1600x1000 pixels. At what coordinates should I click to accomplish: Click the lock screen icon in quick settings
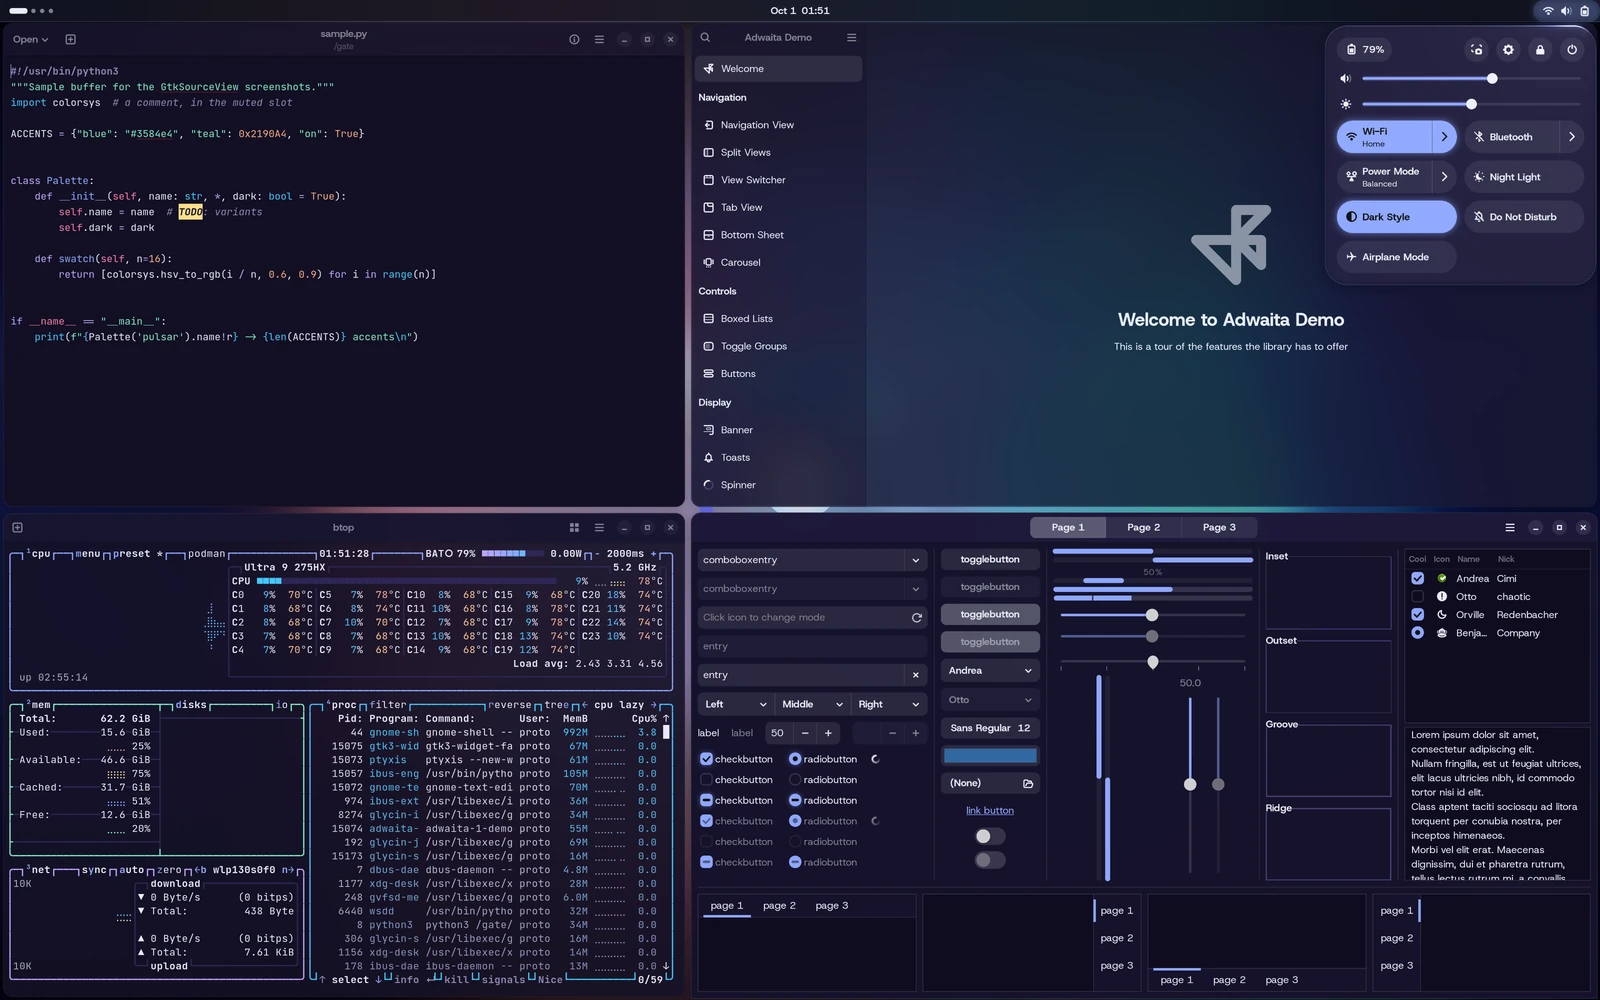click(1540, 49)
